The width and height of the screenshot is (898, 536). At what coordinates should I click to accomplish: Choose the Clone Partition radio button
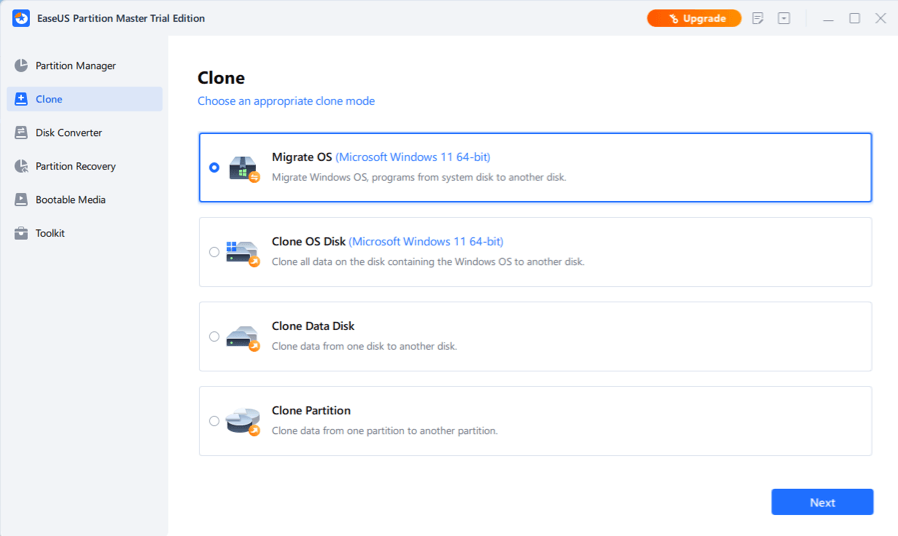click(x=214, y=421)
